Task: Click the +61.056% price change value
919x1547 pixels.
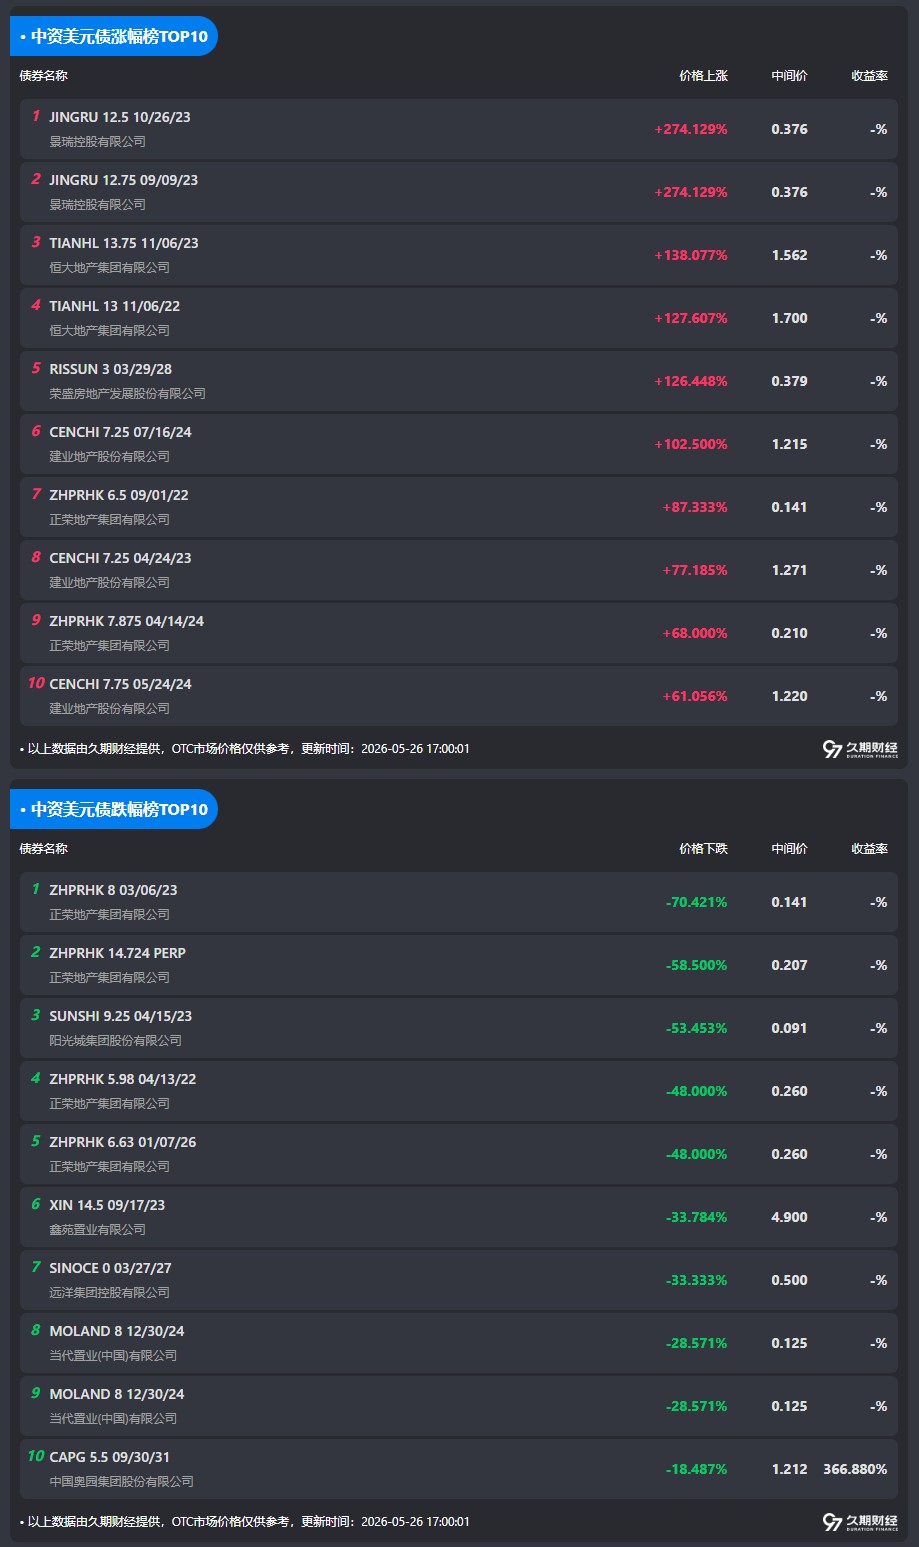Action: [x=695, y=696]
